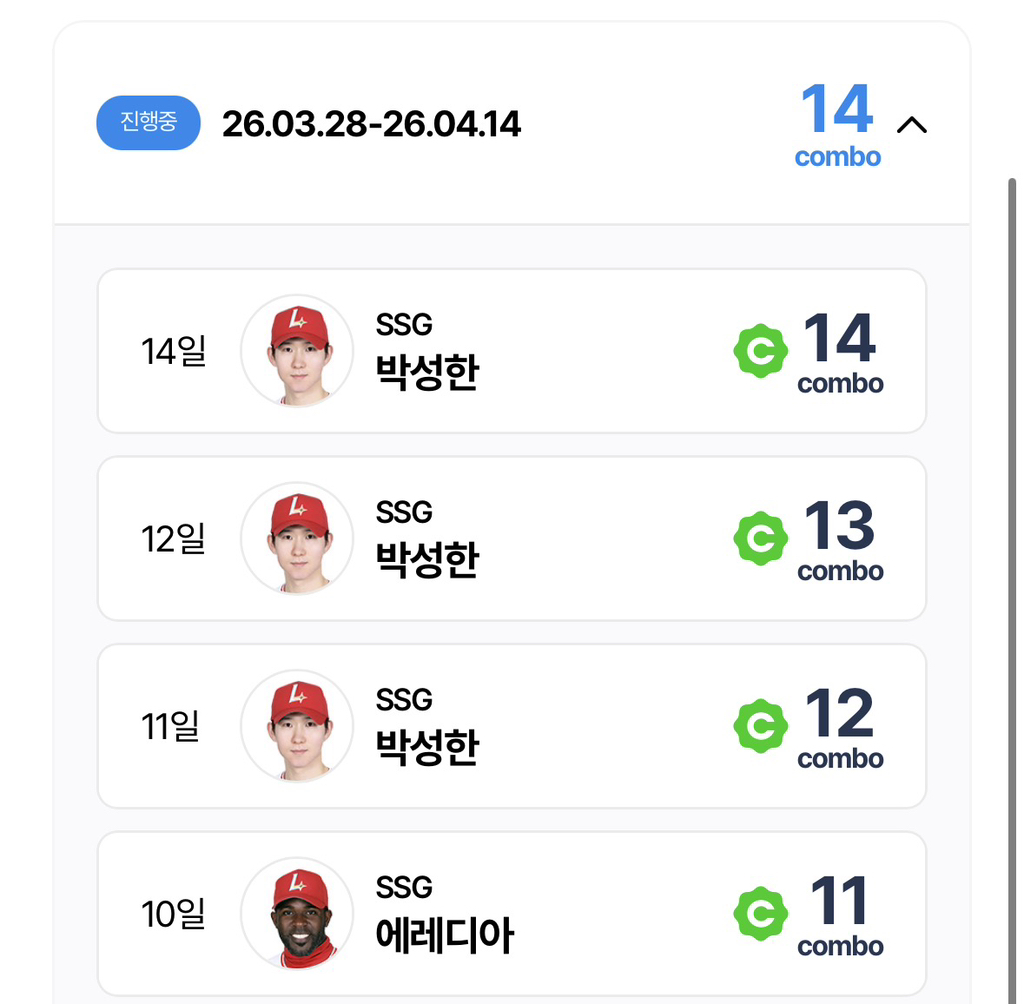Click the blue 진행중 status badge
The width and height of the screenshot is (1024, 1004).
tap(148, 123)
